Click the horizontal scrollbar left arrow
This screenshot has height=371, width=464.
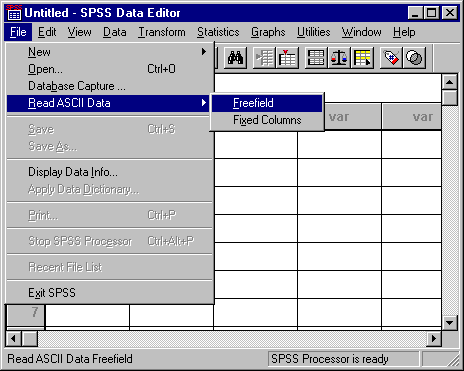[13, 339]
